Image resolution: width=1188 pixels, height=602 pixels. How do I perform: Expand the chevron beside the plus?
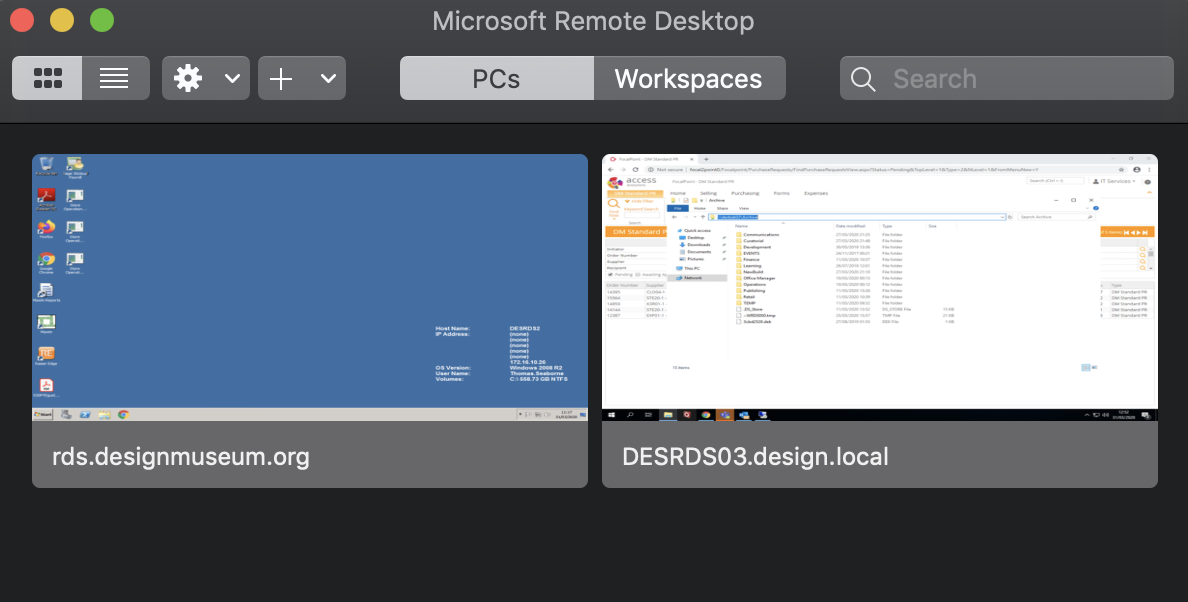coord(328,78)
